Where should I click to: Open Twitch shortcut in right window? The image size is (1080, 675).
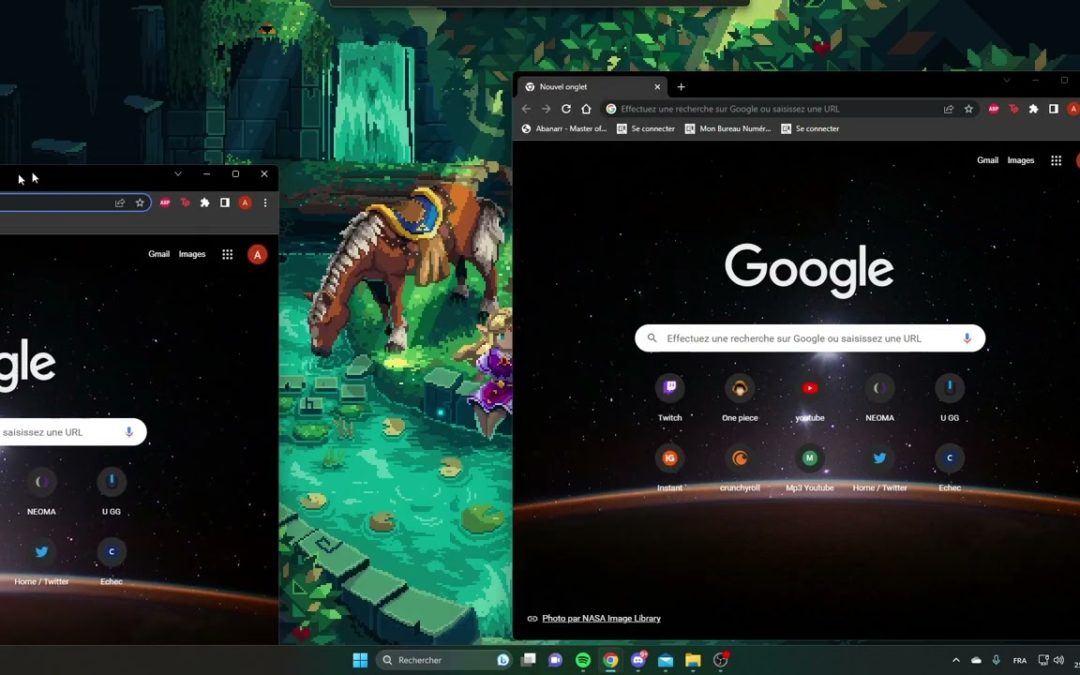669,398
